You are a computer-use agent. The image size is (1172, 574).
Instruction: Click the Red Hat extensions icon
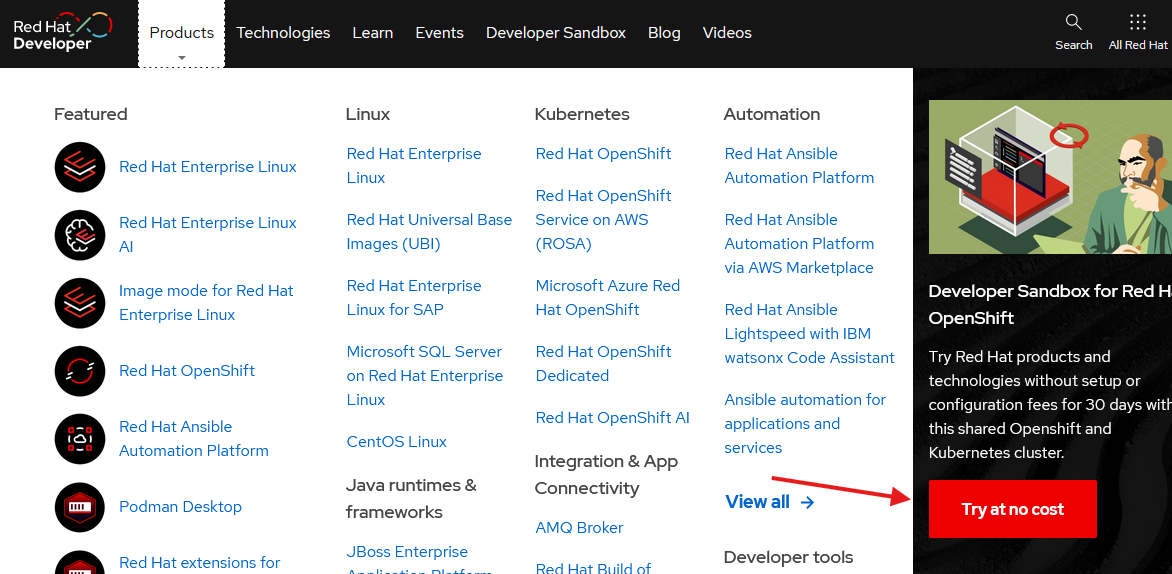(80, 562)
